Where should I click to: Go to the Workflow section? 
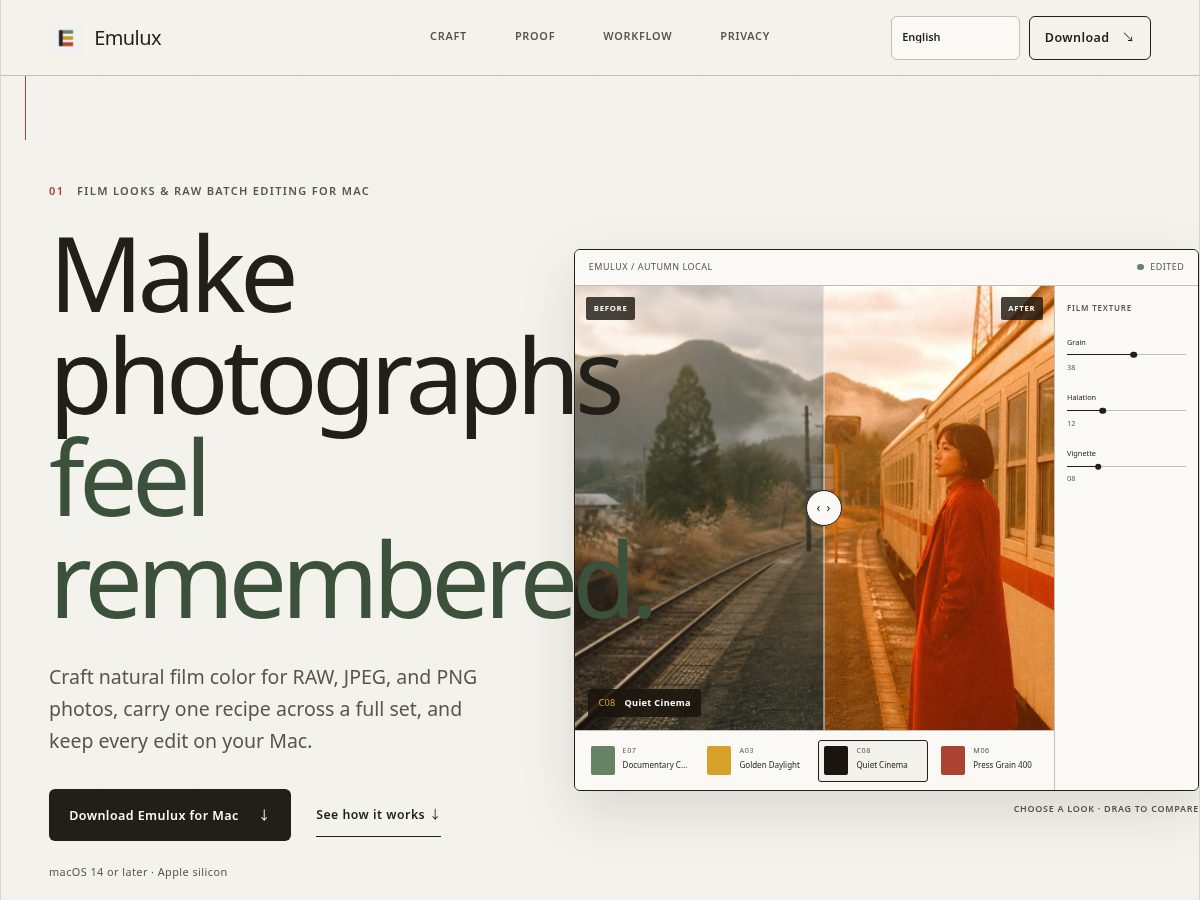pyautogui.click(x=637, y=36)
